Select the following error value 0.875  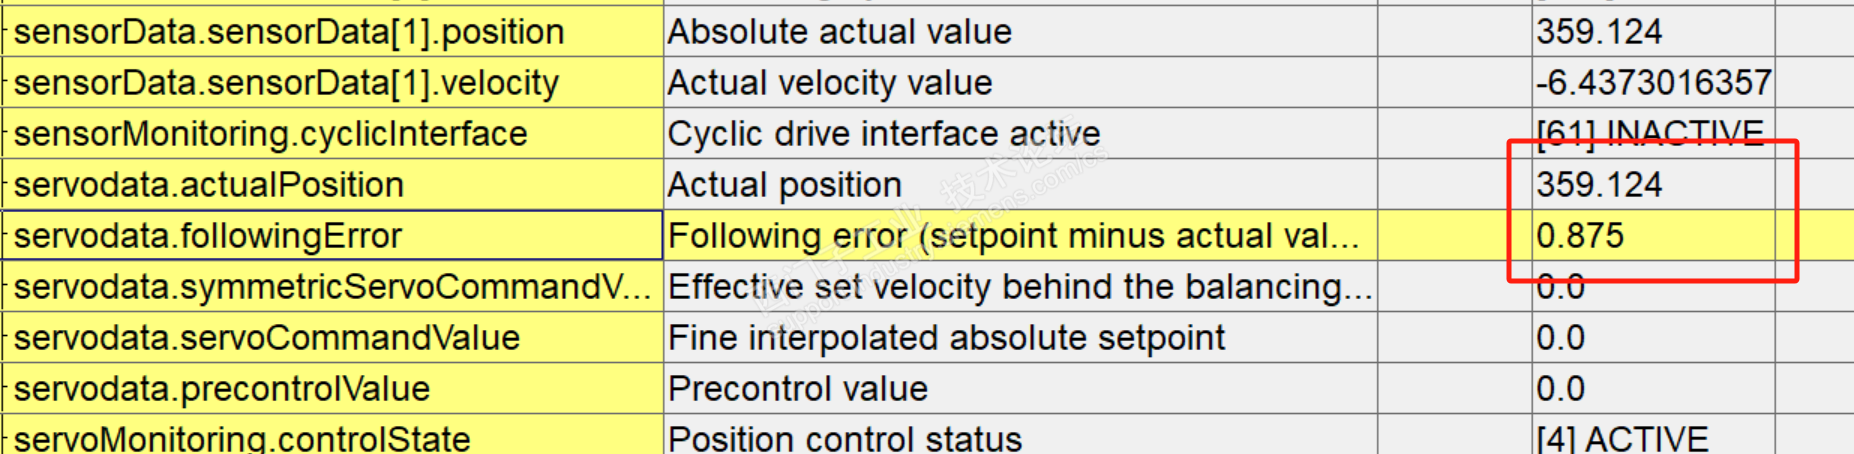1581,236
